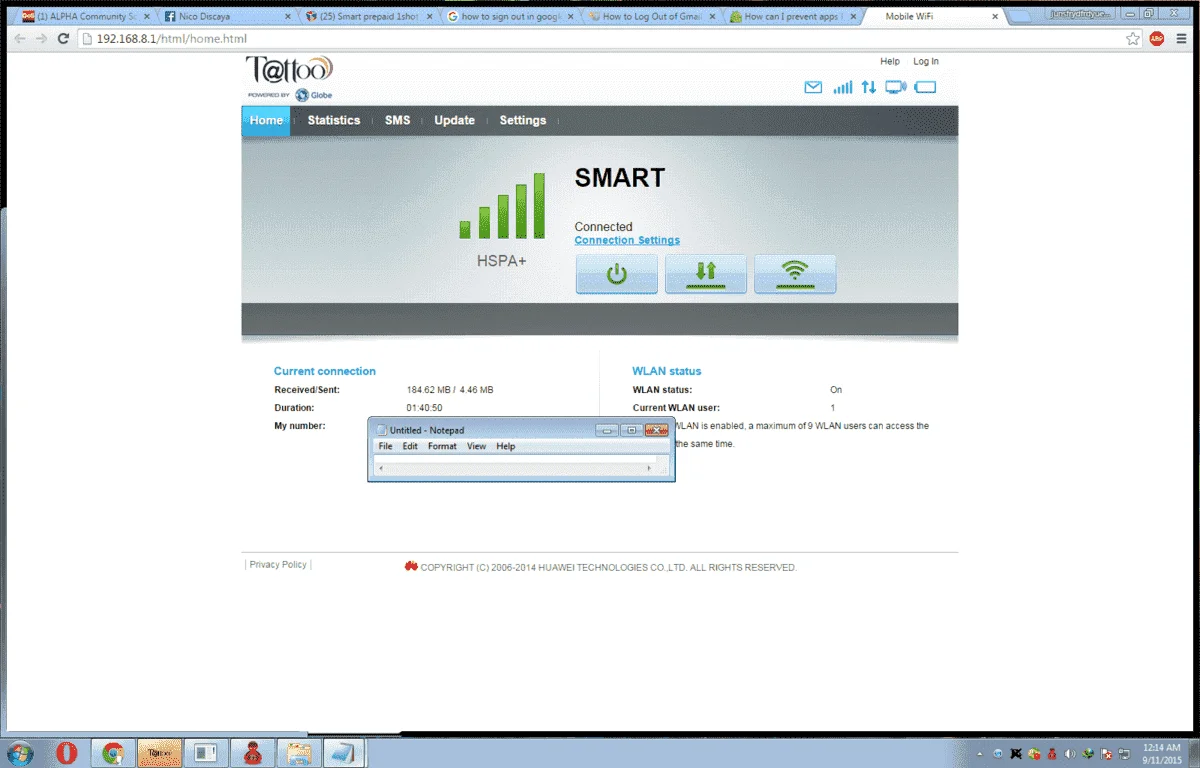Open the Settings tab
1200x768 pixels.
(523, 120)
